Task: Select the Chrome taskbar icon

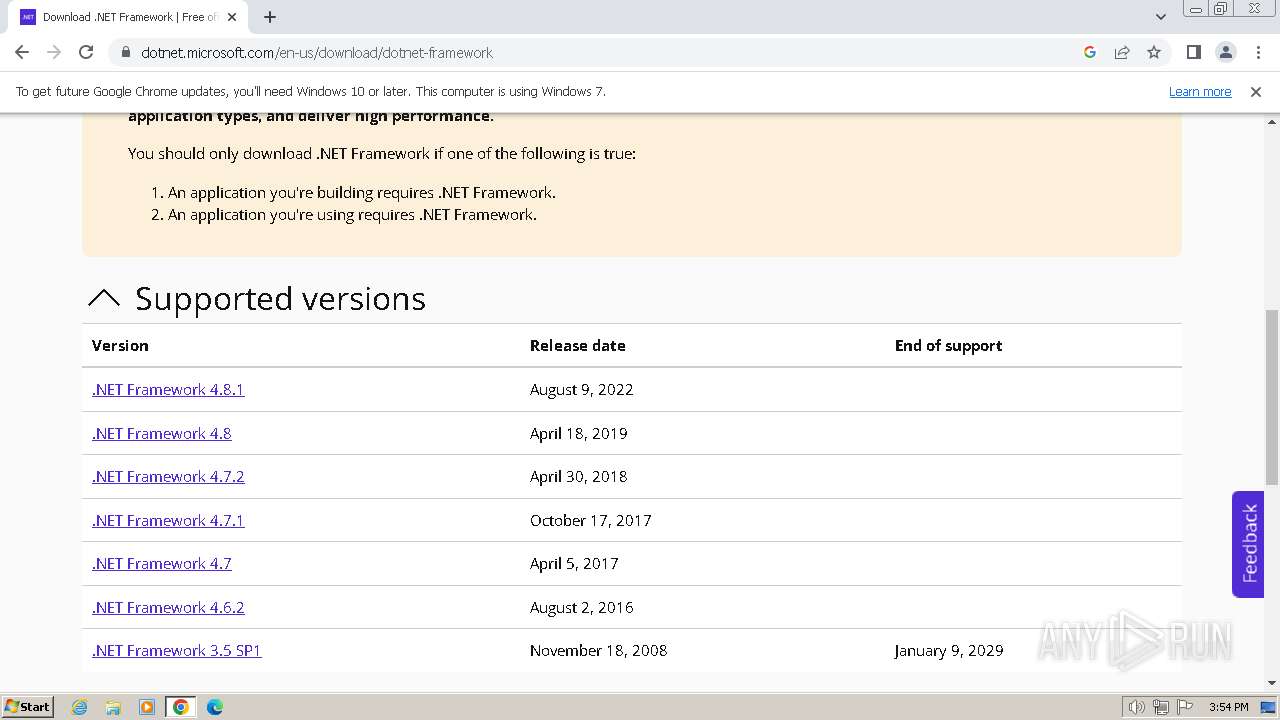Action: (x=181, y=707)
